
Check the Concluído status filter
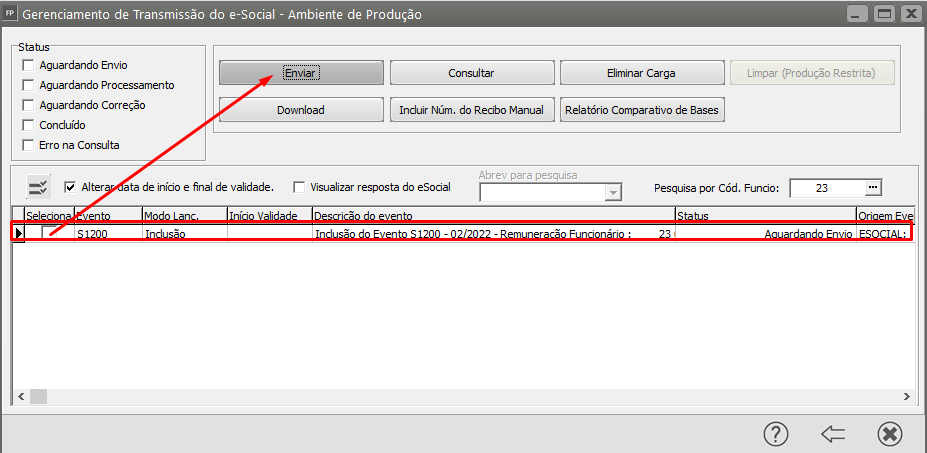28,125
